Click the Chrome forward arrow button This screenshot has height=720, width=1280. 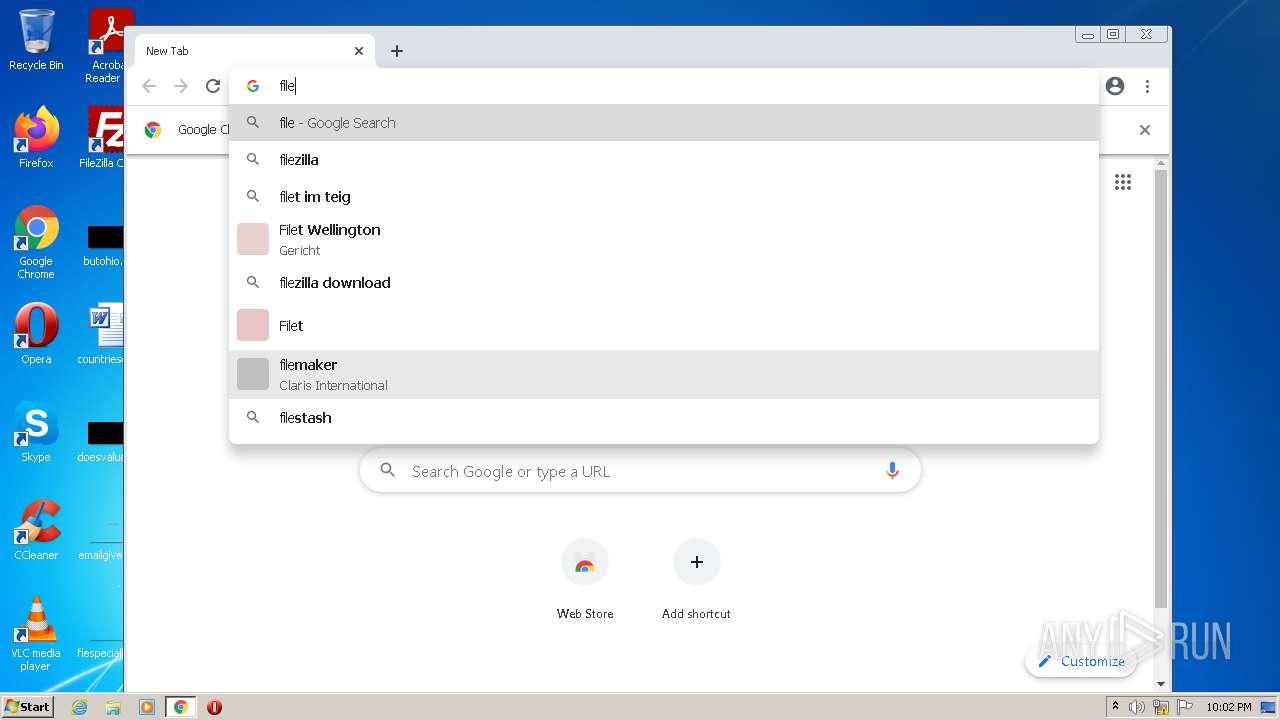click(x=181, y=86)
